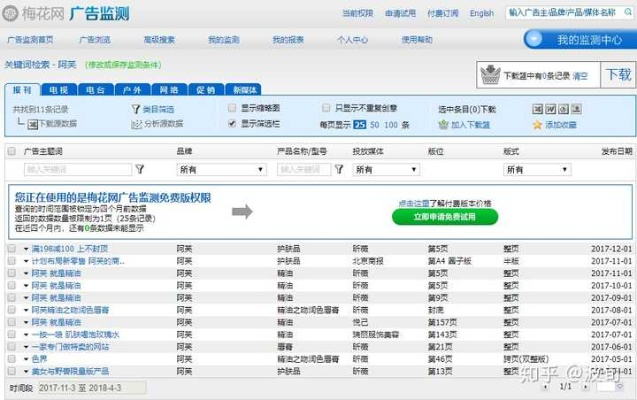This screenshot has height=400, width=637.
Task: Check the row 一家专门做特卖的网站
Action: pyautogui.click(x=12, y=347)
